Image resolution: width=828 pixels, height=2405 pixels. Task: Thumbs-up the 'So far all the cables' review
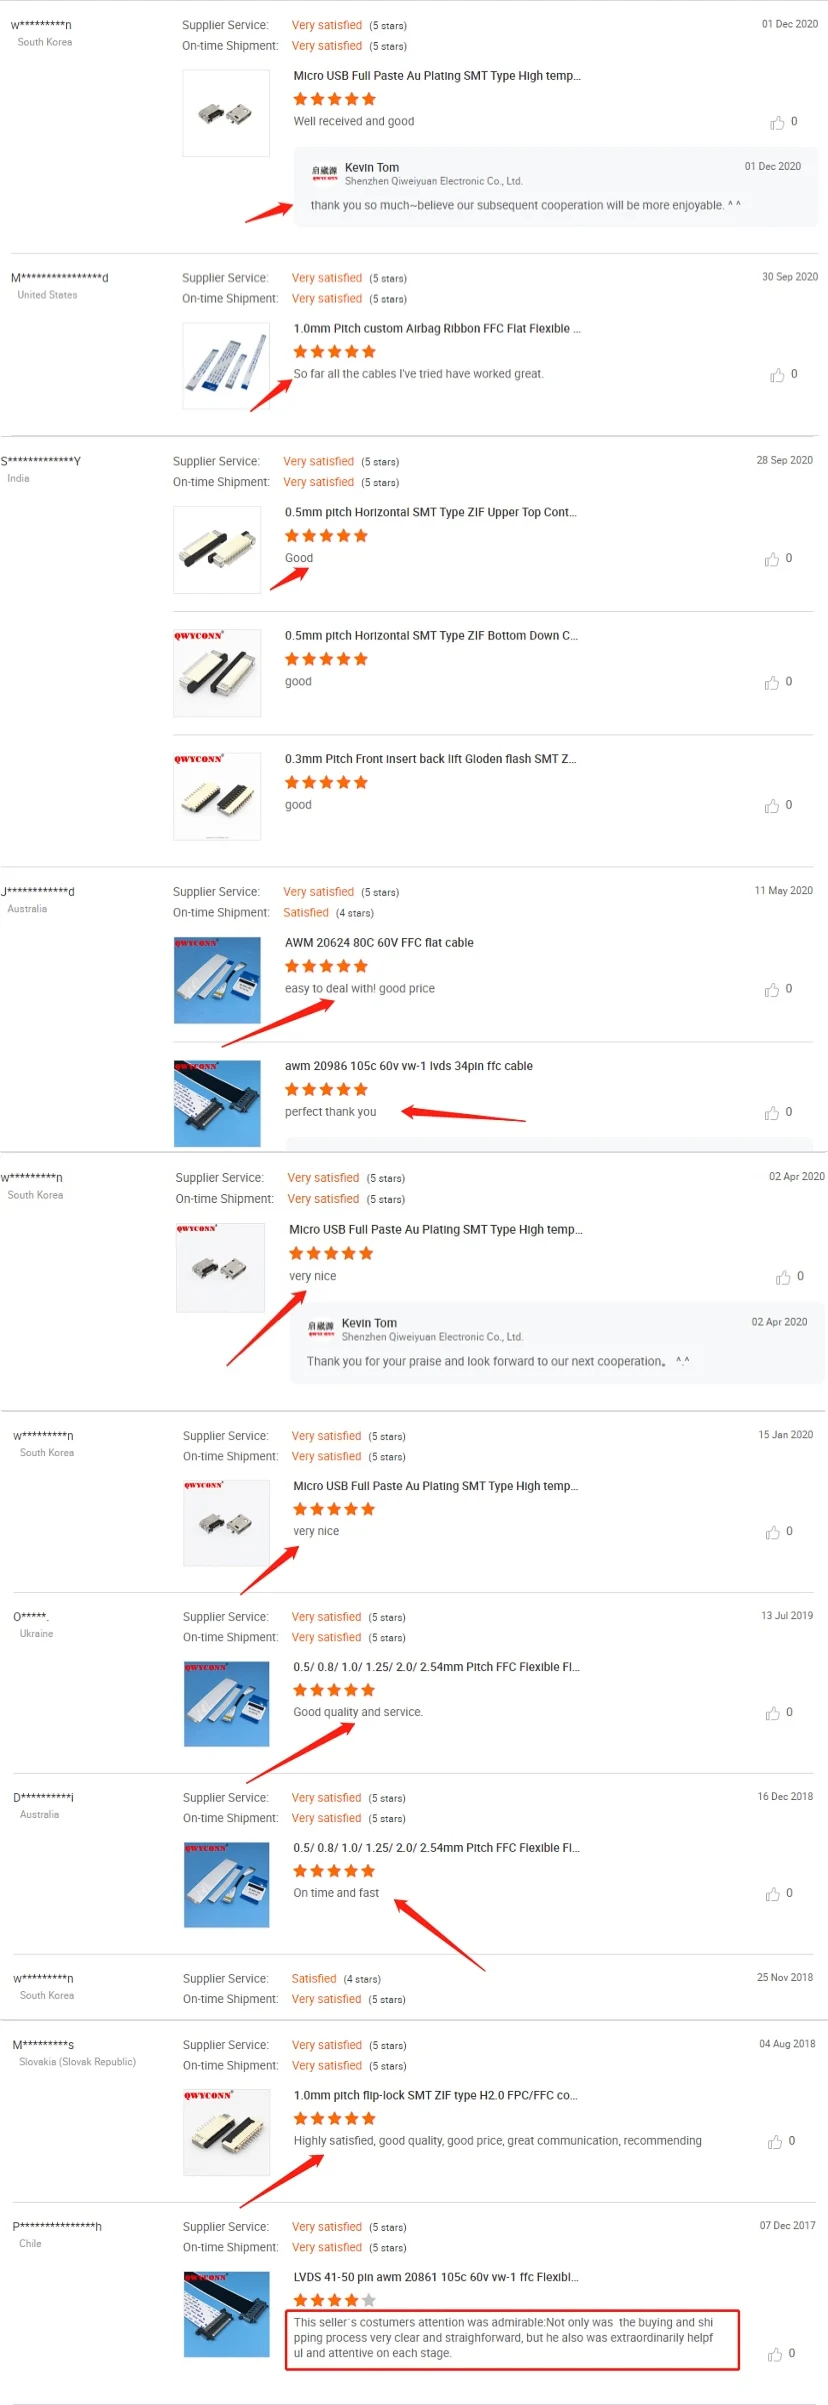(777, 376)
